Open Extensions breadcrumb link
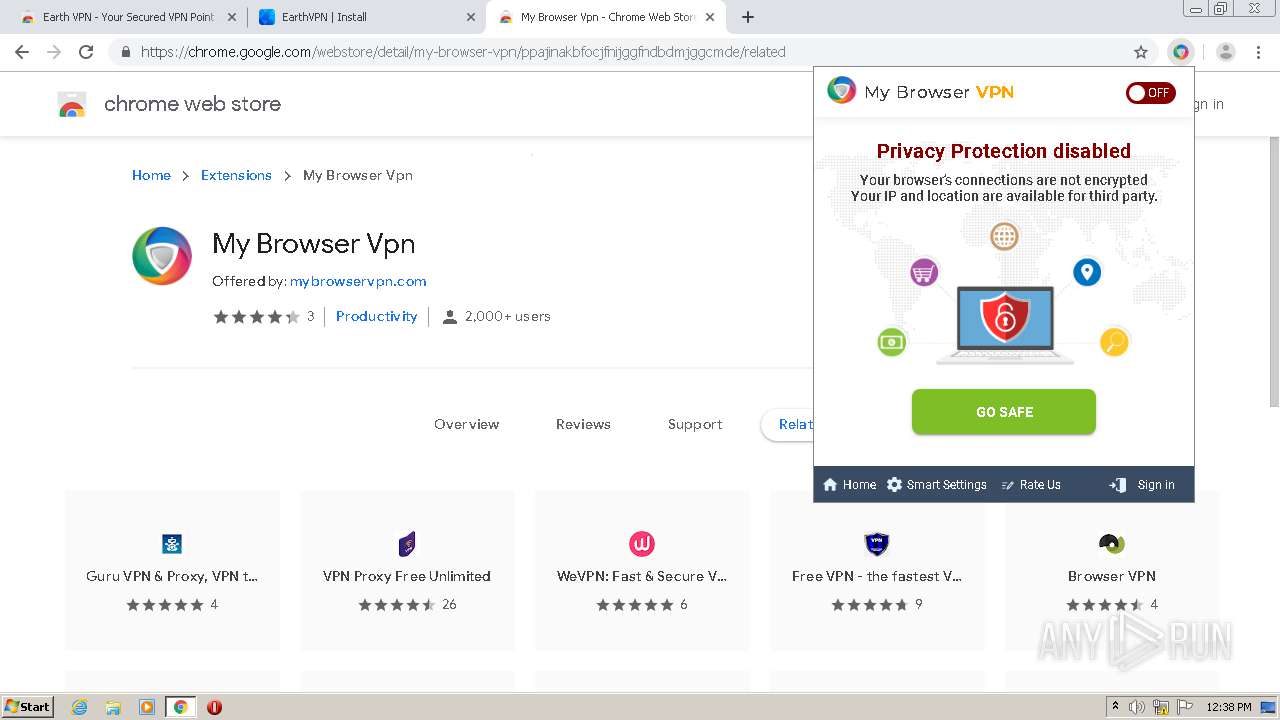Viewport: 1280px width, 720px height. (236, 175)
